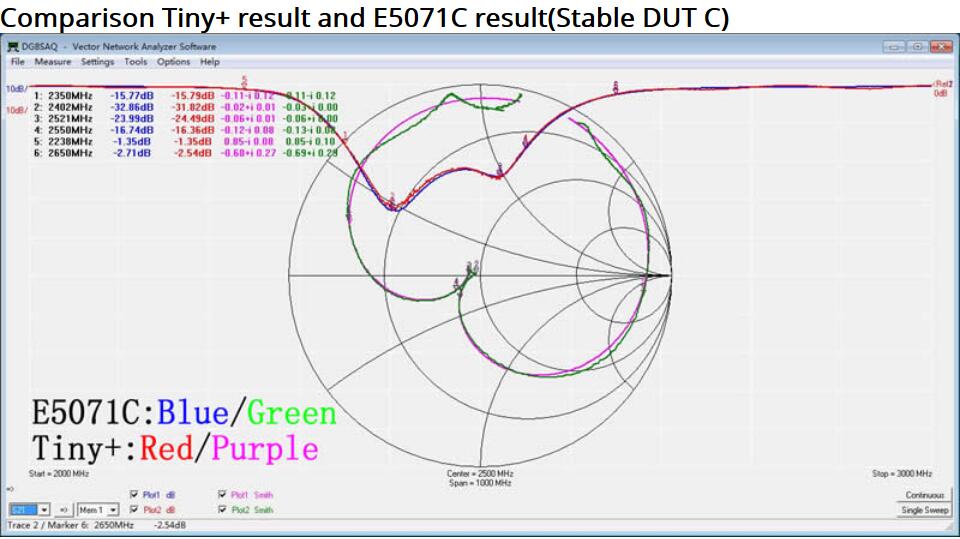
Task: Click the DG8SAQ application icon in title bar
Action: click(x=12, y=47)
